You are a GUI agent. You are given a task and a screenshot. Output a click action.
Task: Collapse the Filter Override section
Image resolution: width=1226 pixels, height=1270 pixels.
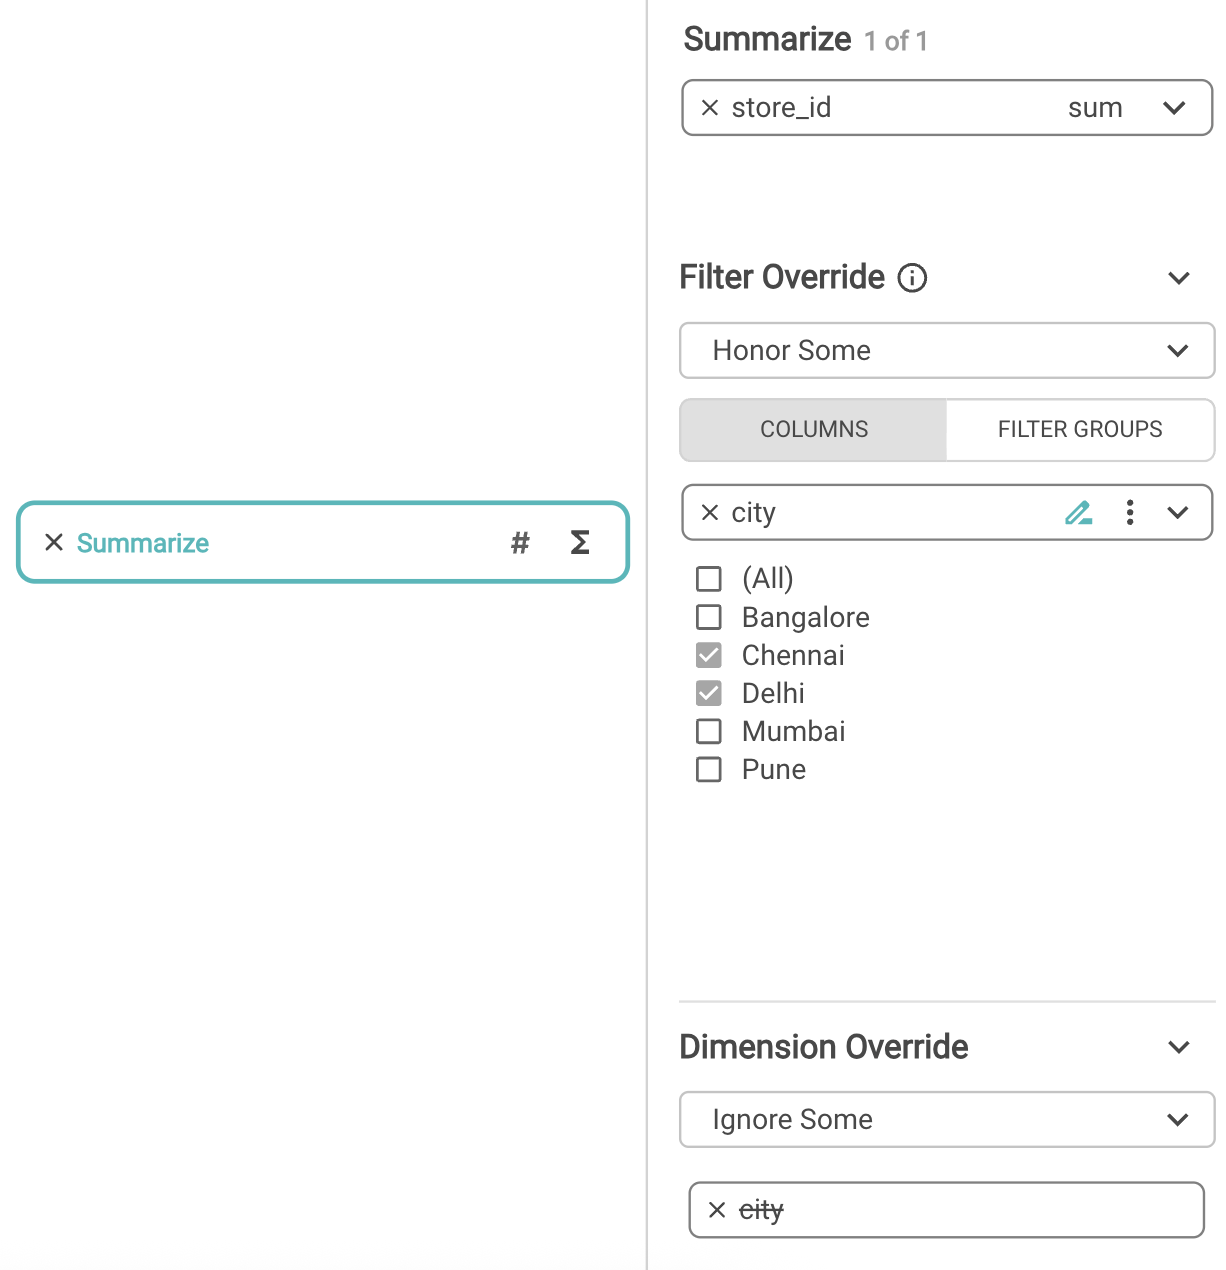click(1179, 278)
